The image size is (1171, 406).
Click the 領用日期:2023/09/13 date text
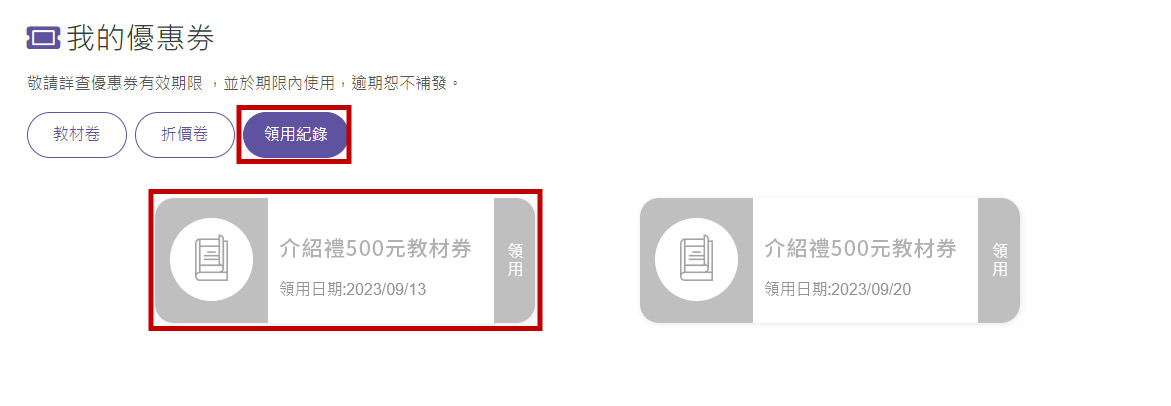click(353, 290)
